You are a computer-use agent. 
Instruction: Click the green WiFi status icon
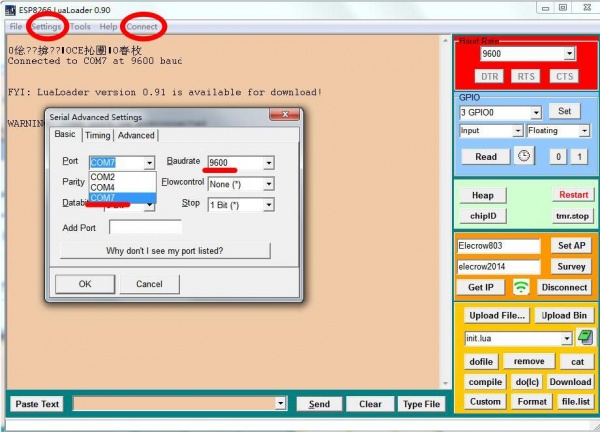click(x=521, y=287)
